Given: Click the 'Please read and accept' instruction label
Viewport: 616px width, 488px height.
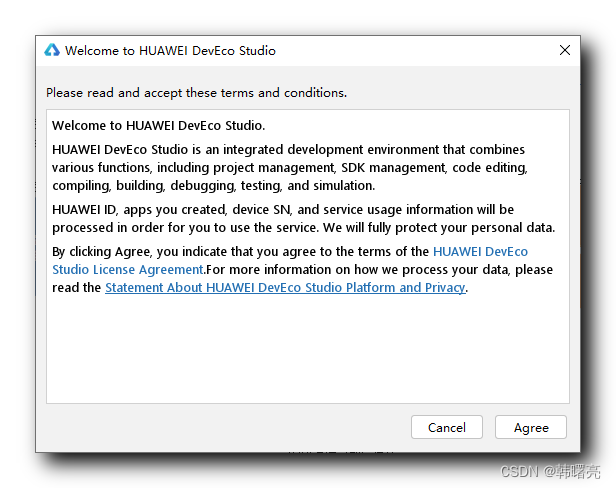Looking at the screenshot, I should (196, 93).
